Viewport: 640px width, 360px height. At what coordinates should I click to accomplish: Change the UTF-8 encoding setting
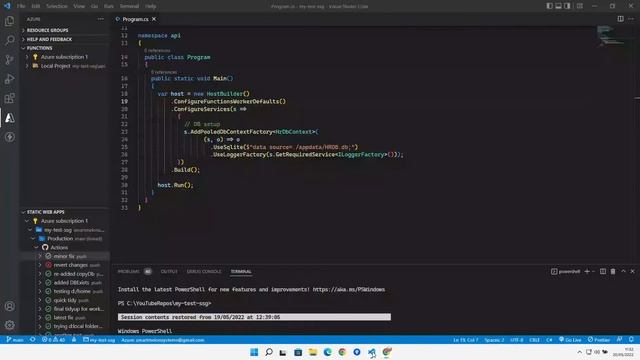pos(516,340)
